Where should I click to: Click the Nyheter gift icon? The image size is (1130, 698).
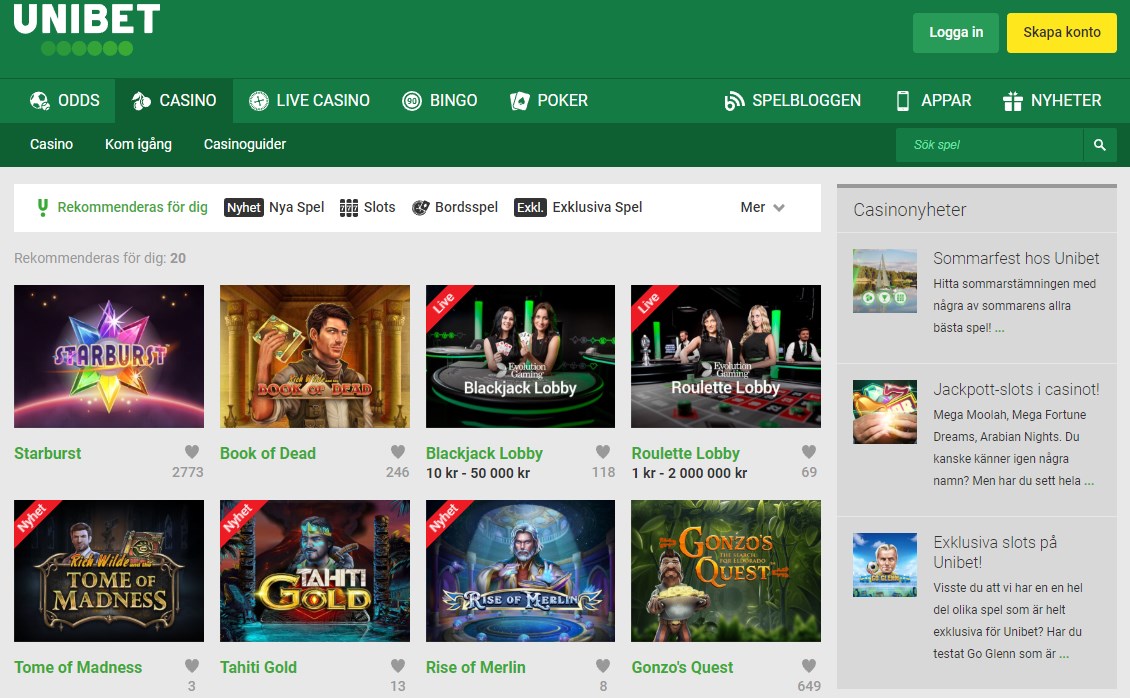[x=1013, y=101]
